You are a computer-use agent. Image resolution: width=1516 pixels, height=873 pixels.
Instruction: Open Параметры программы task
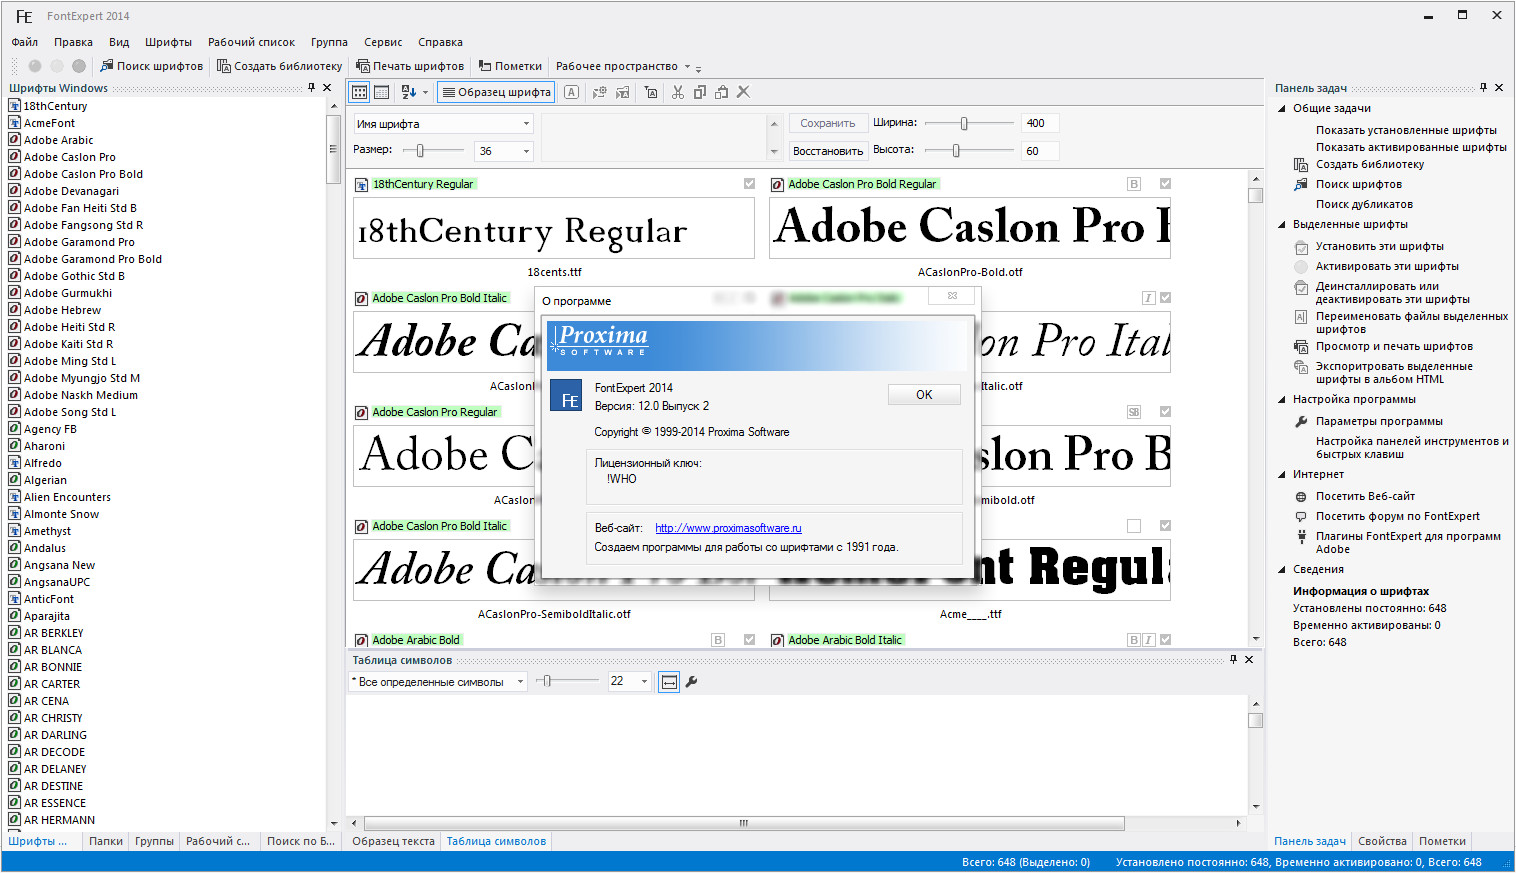(x=1379, y=421)
